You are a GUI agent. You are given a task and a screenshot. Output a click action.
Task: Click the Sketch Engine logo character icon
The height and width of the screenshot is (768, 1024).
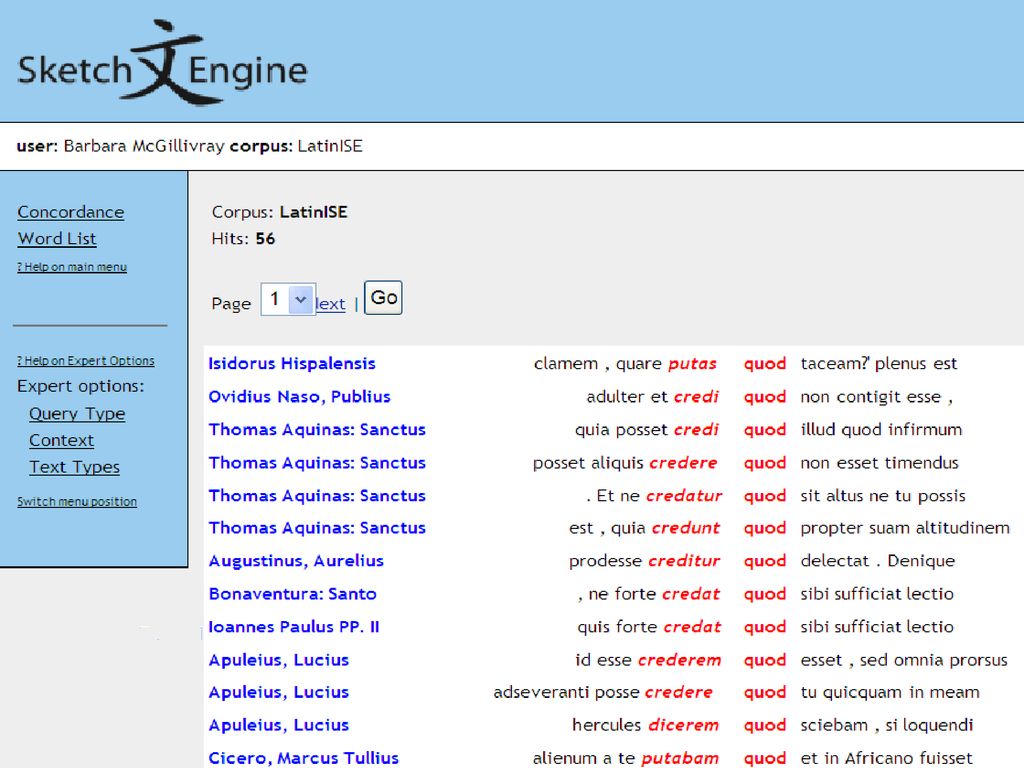164,64
